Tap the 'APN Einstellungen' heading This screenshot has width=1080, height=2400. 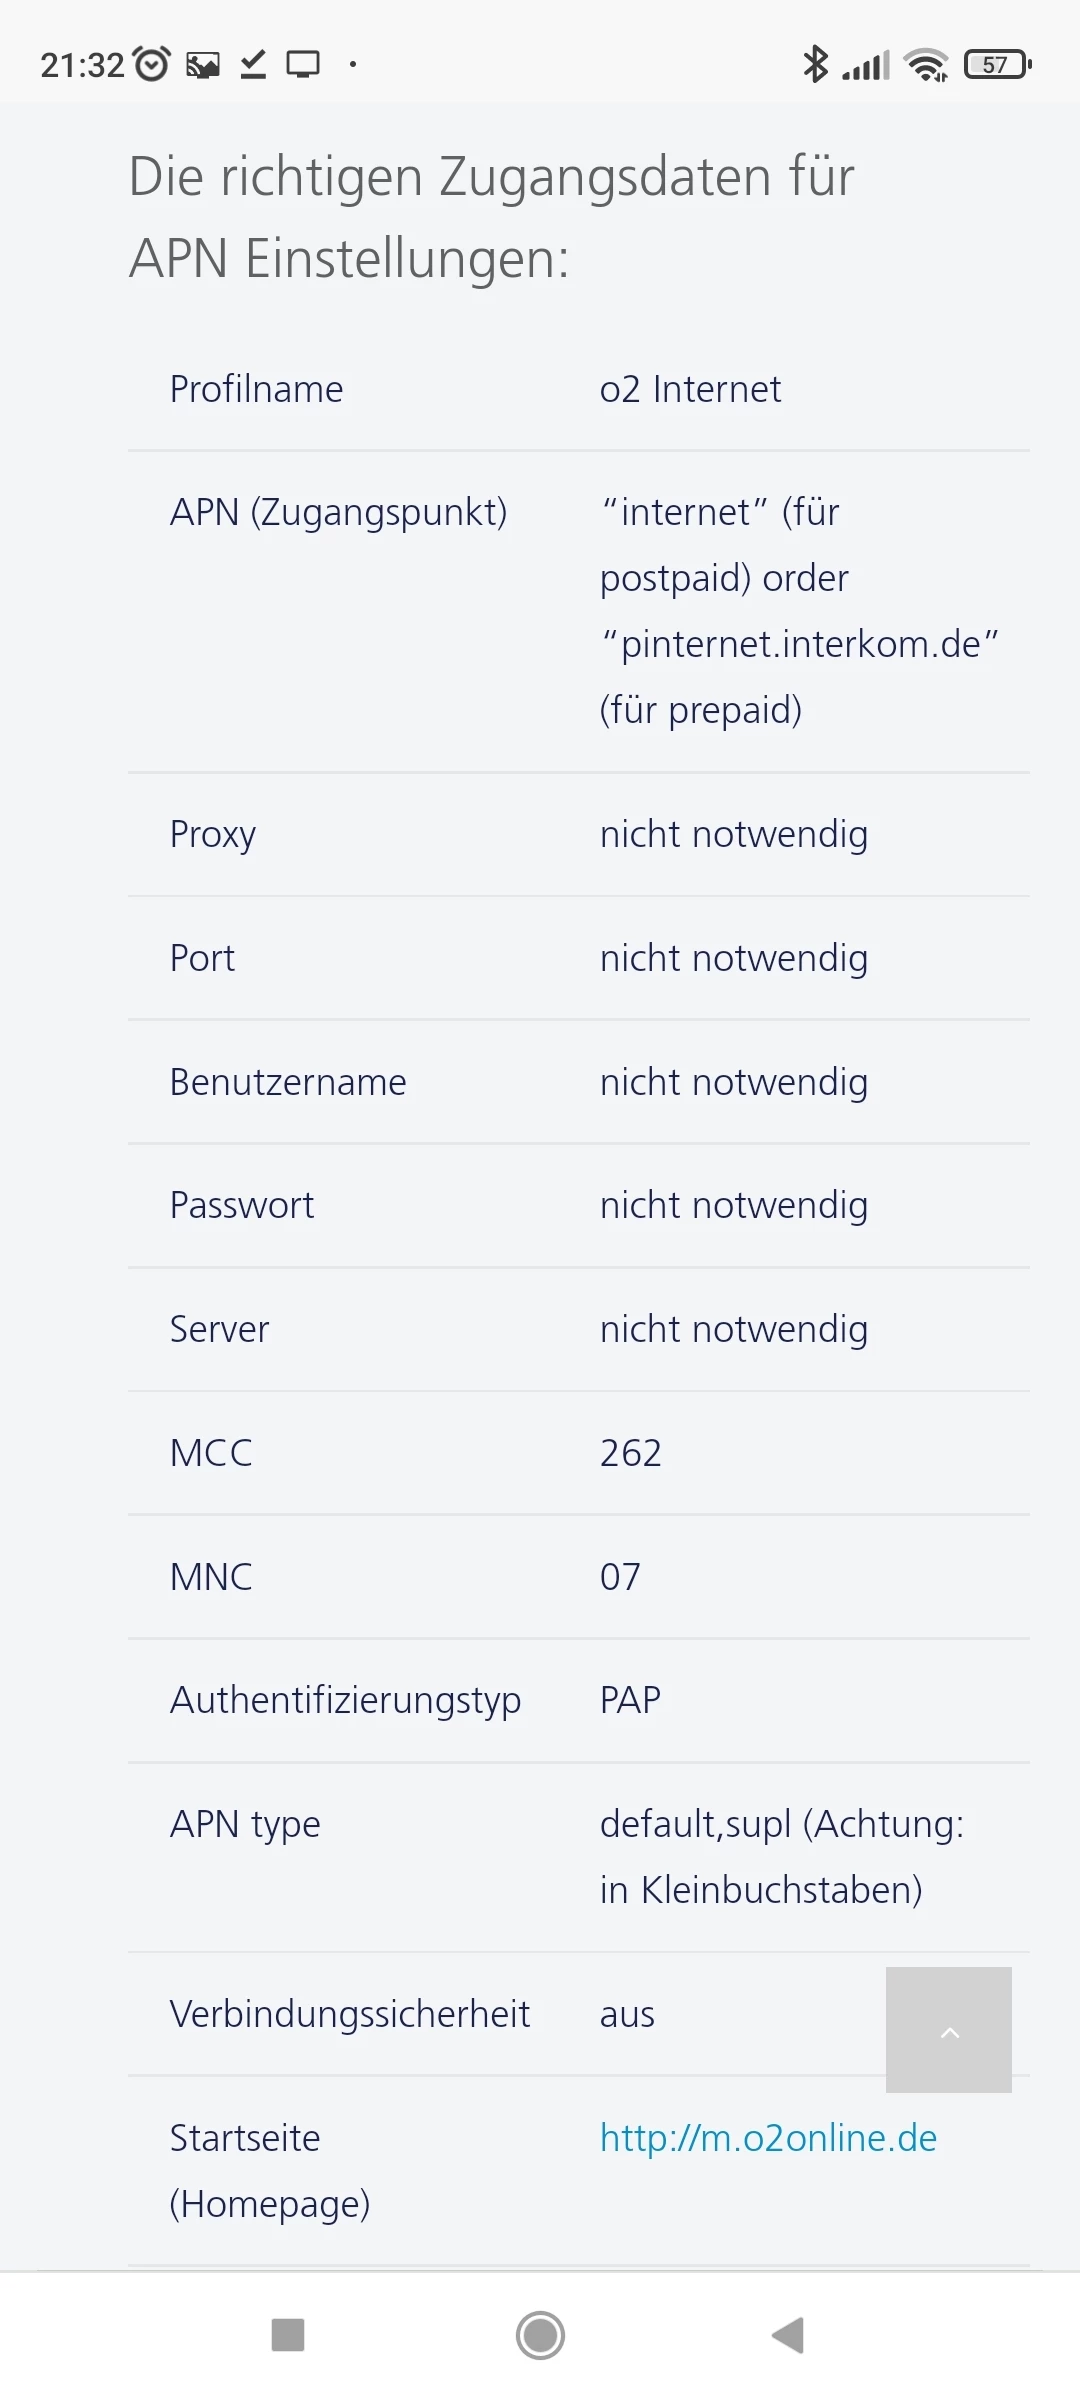tap(349, 258)
